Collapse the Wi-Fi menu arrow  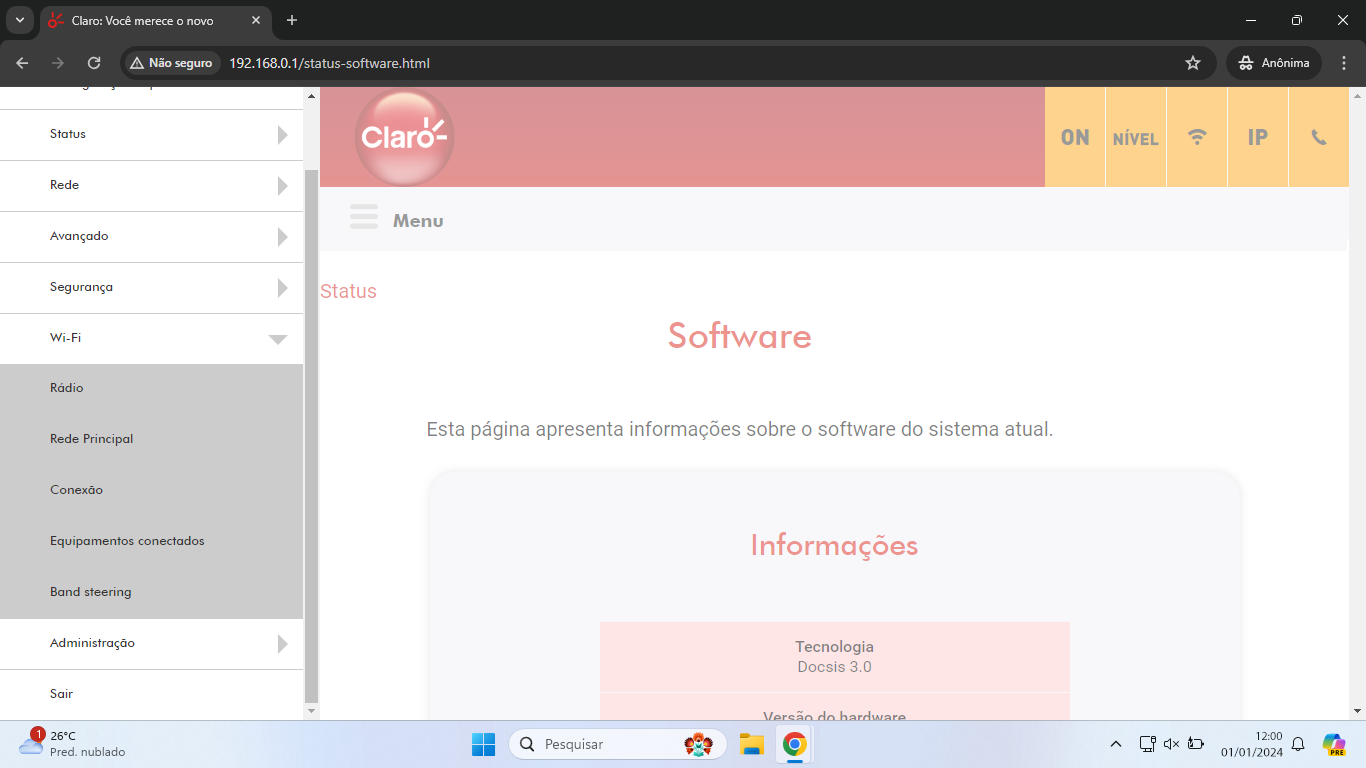278,339
